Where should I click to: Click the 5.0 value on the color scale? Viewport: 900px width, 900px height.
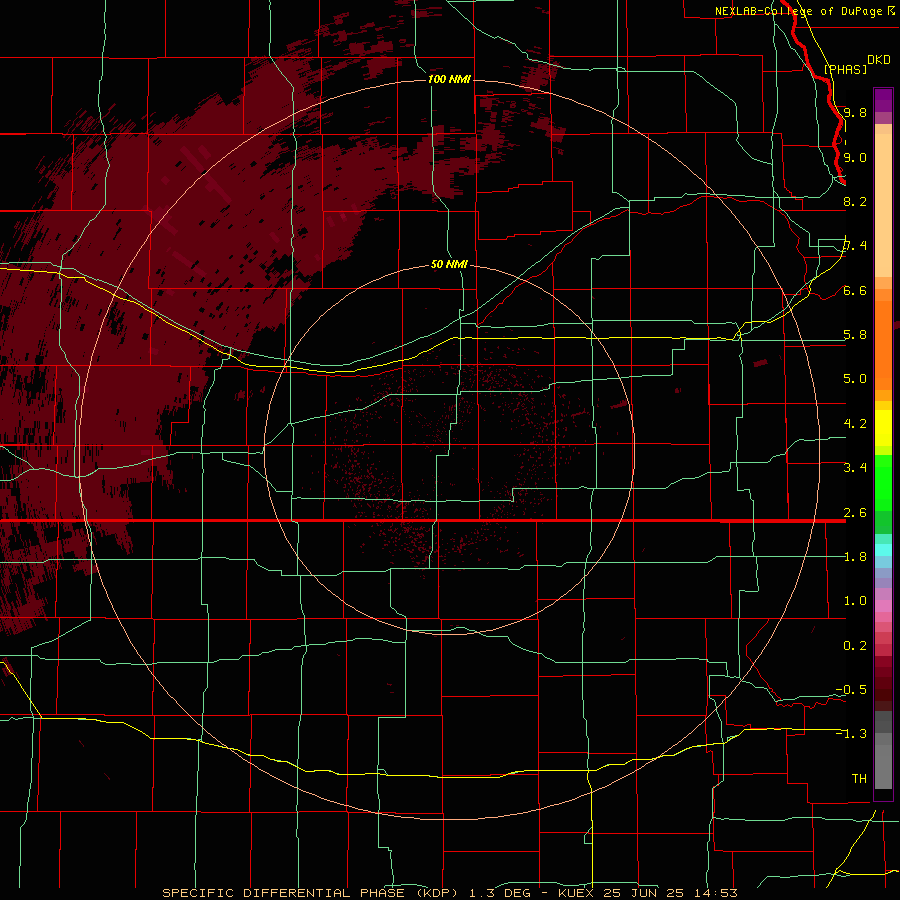[855, 379]
